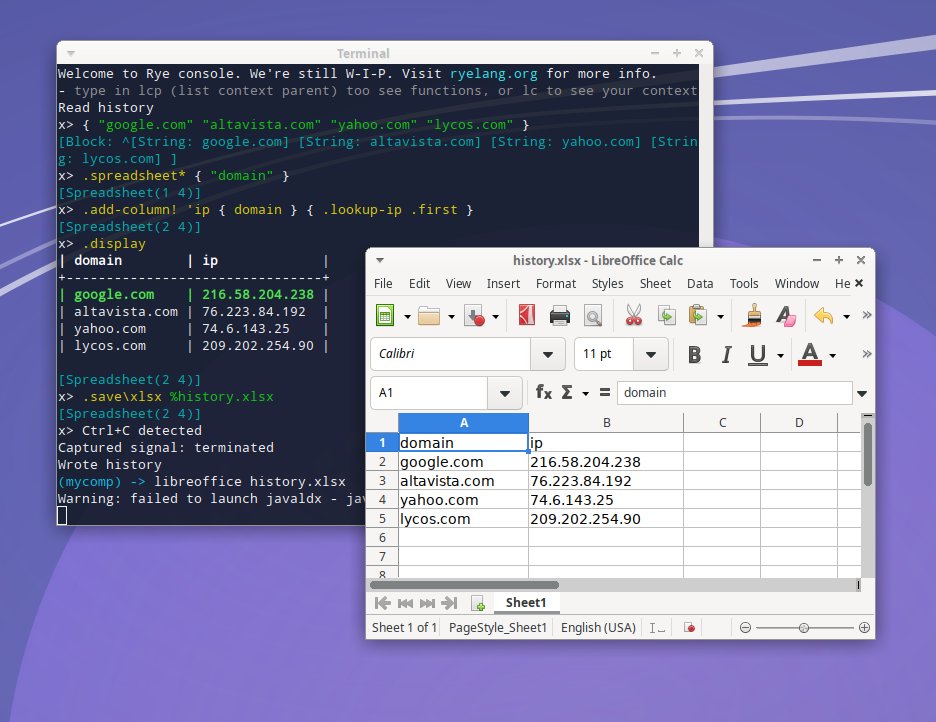Click the horizontal scrollbar in Calc

point(464,585)
